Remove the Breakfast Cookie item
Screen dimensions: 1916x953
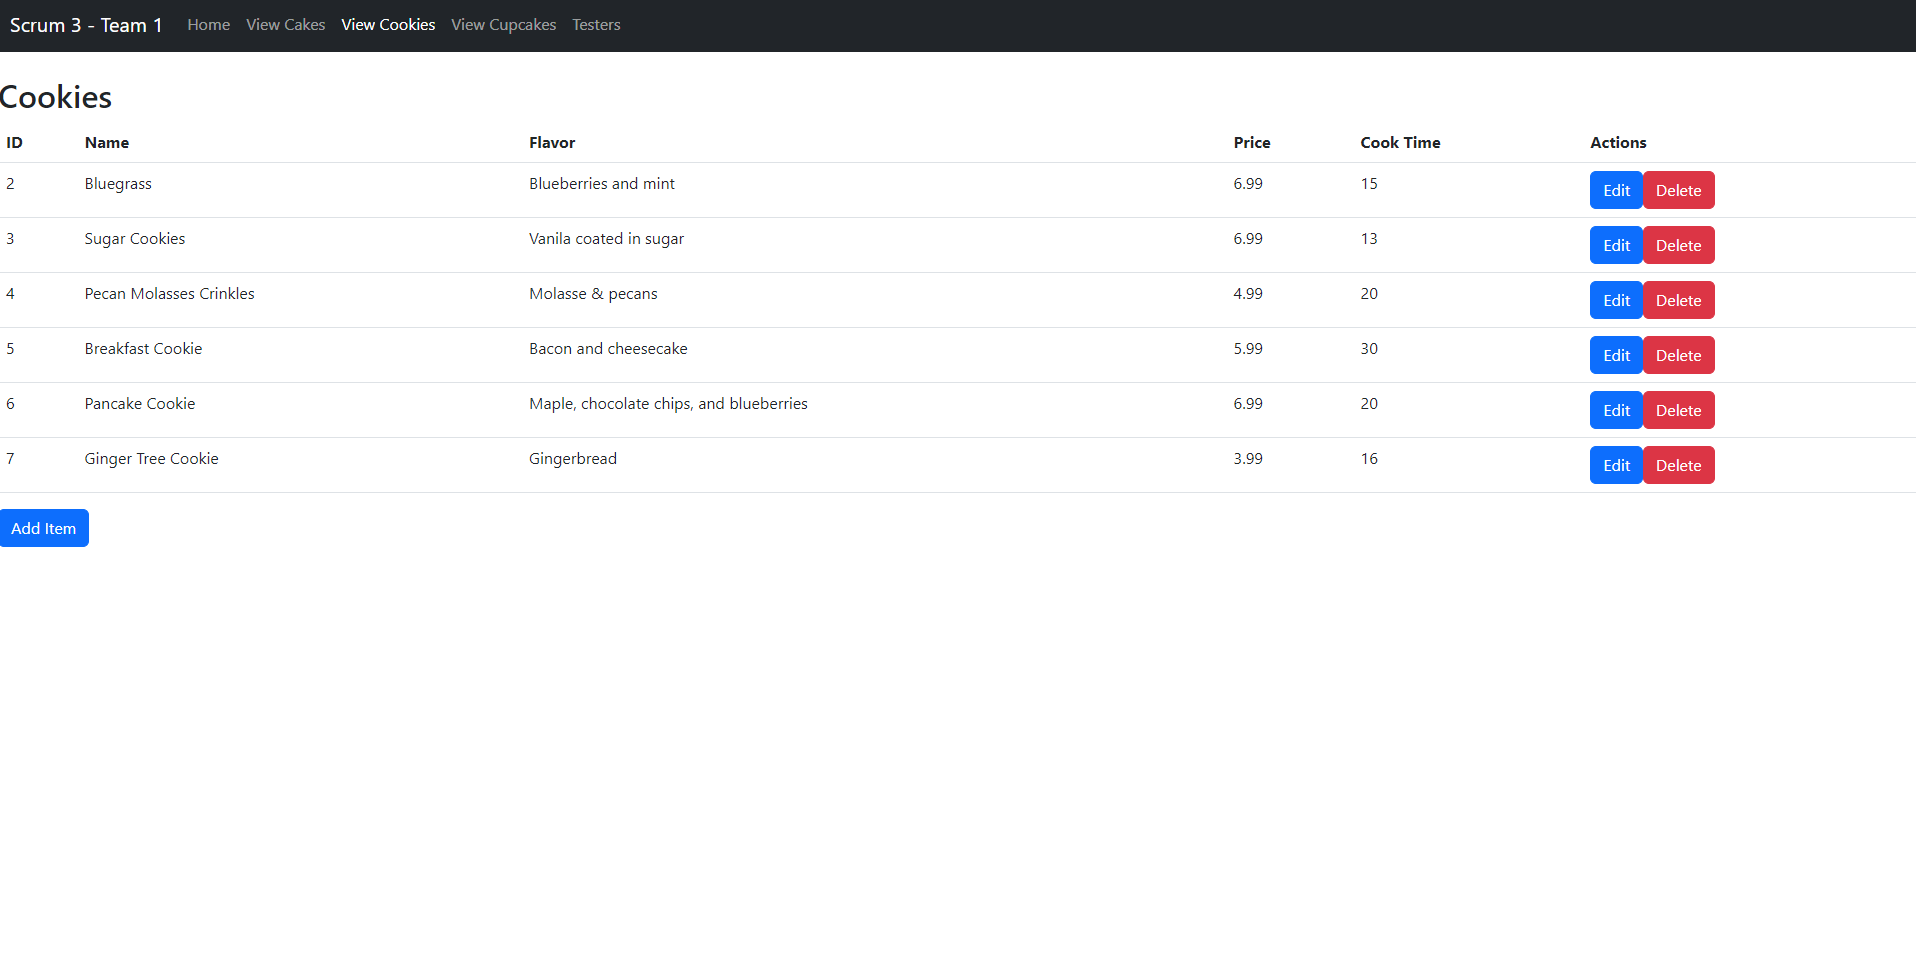(x=1678, y=355)
